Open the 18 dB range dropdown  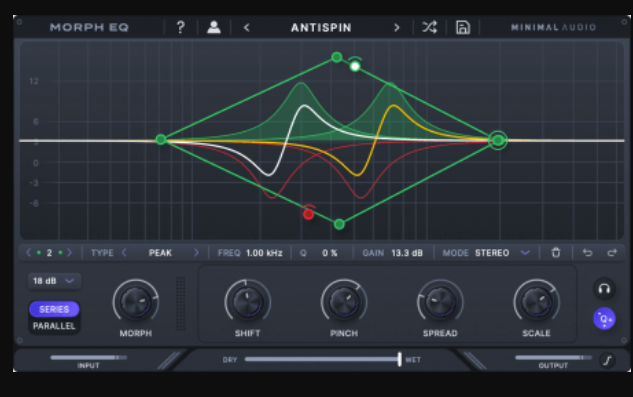click(54, 281)
